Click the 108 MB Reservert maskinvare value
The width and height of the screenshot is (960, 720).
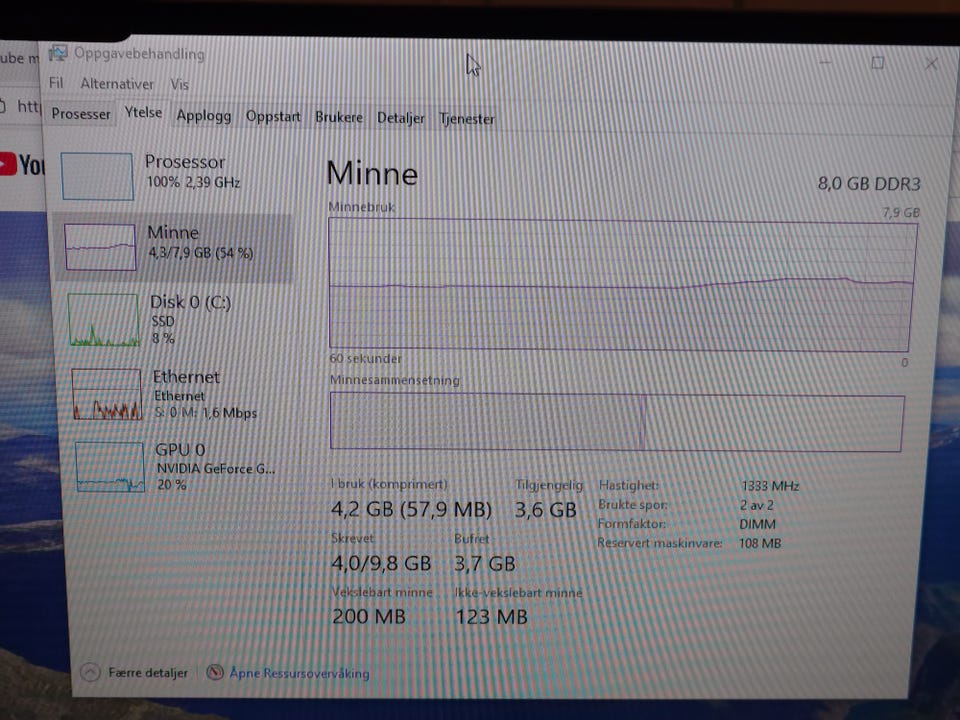tap(760, 543)
